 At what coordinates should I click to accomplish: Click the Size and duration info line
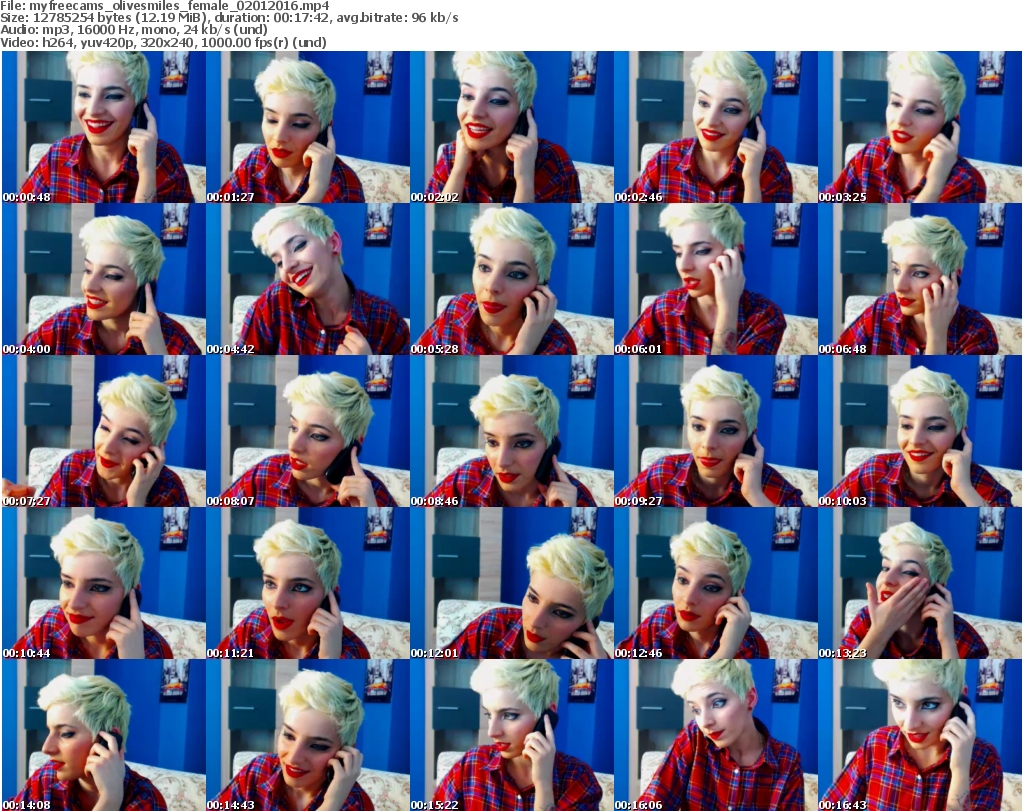point(229,18)
